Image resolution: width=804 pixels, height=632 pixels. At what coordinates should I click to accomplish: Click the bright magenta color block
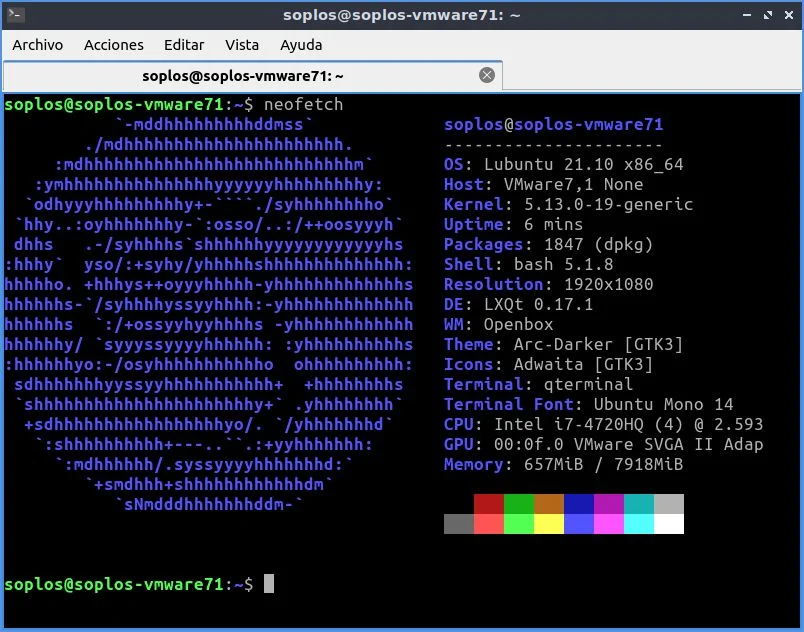pos(609,524)
